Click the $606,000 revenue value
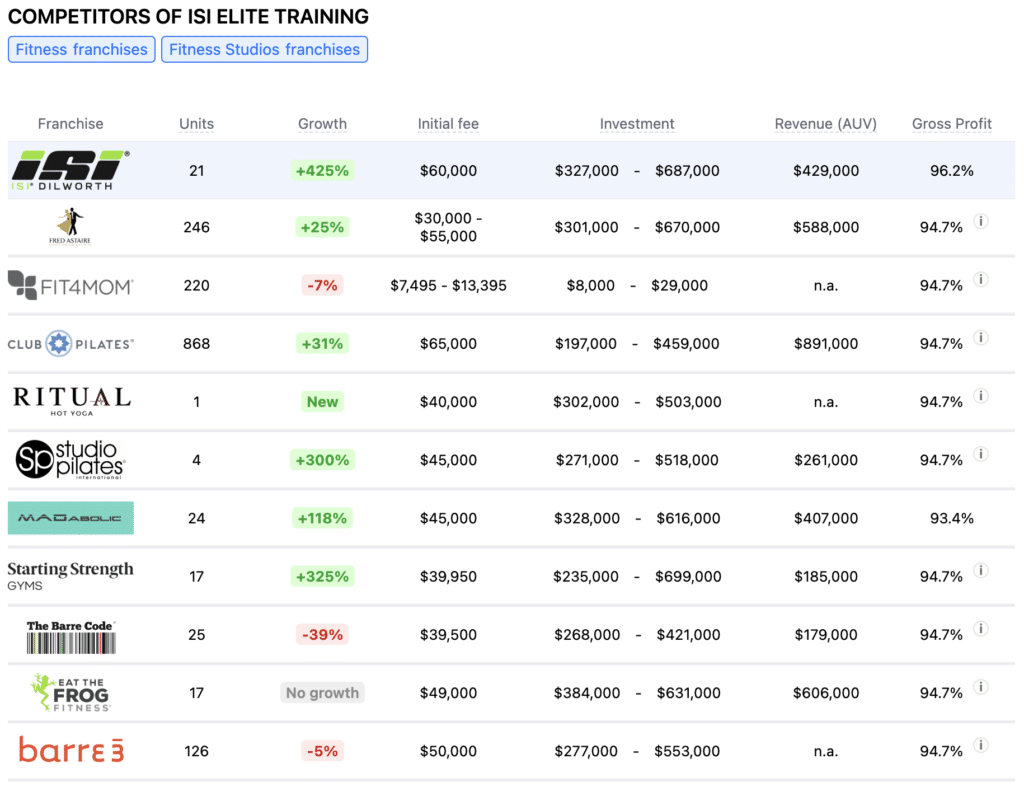 pos(825,692)
